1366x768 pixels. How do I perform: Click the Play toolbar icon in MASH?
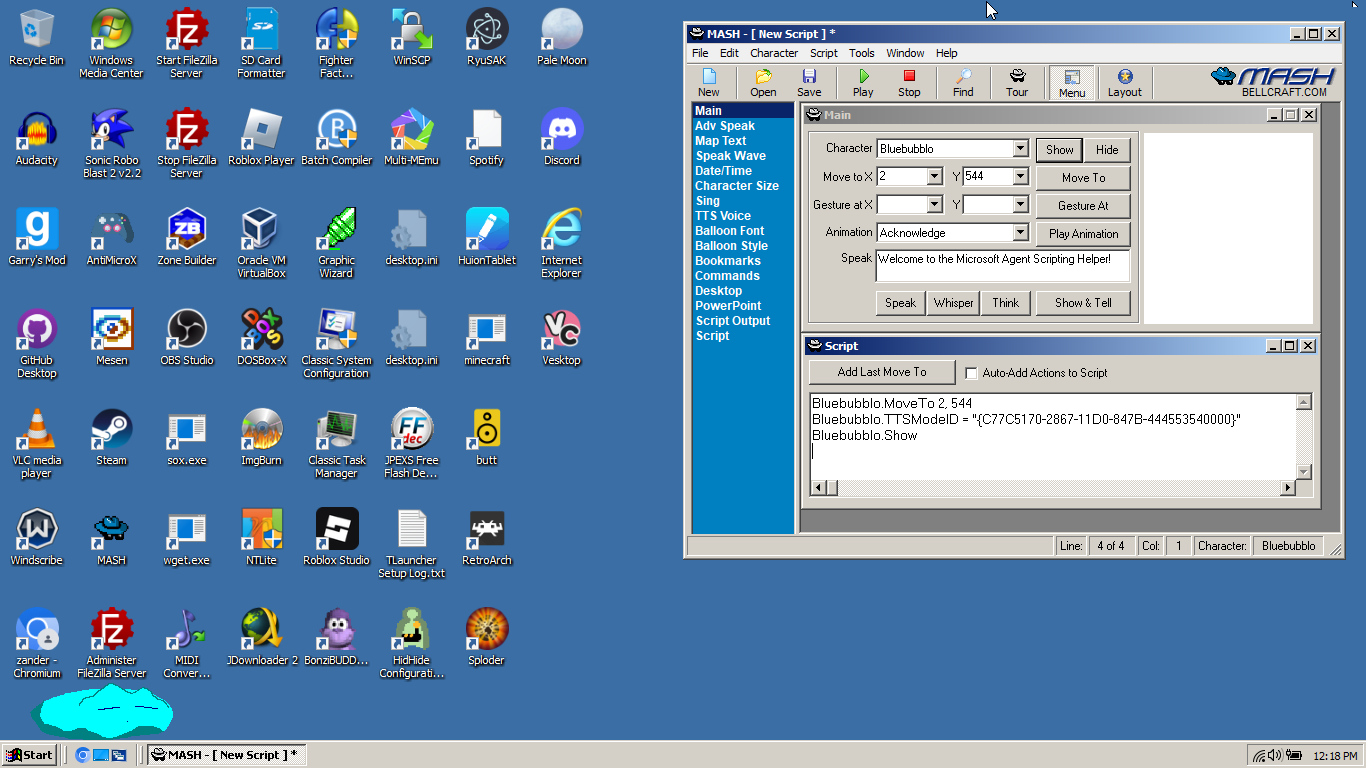pyautogui.click(x=862, y=82)
